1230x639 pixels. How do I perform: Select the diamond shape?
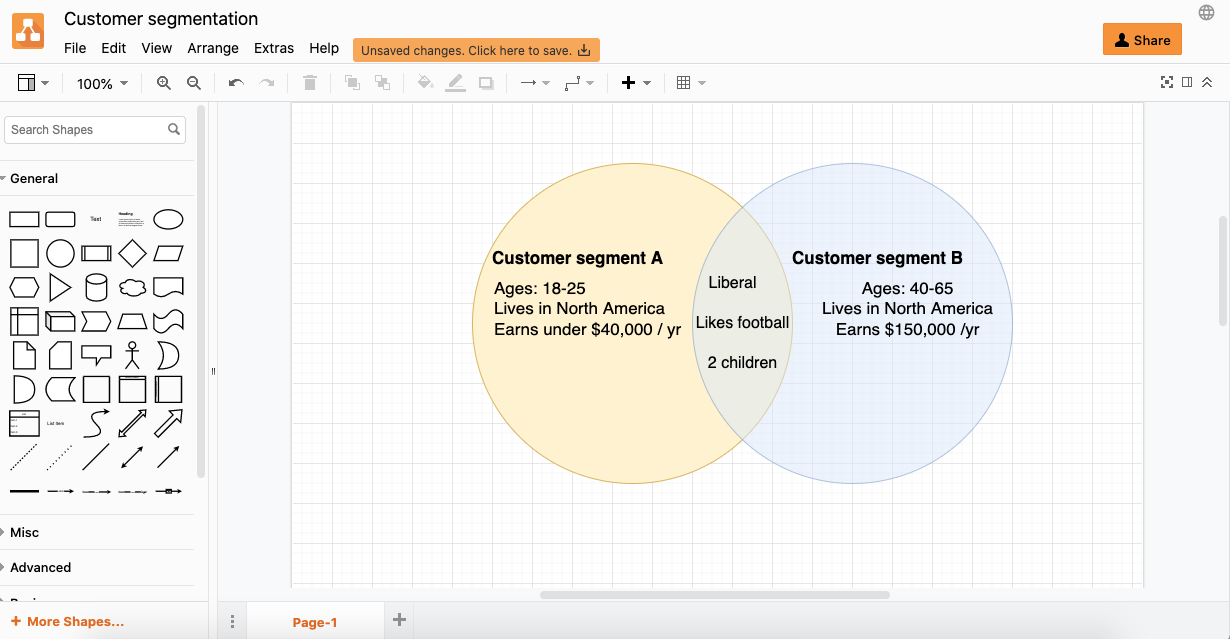tap(132, 253)
